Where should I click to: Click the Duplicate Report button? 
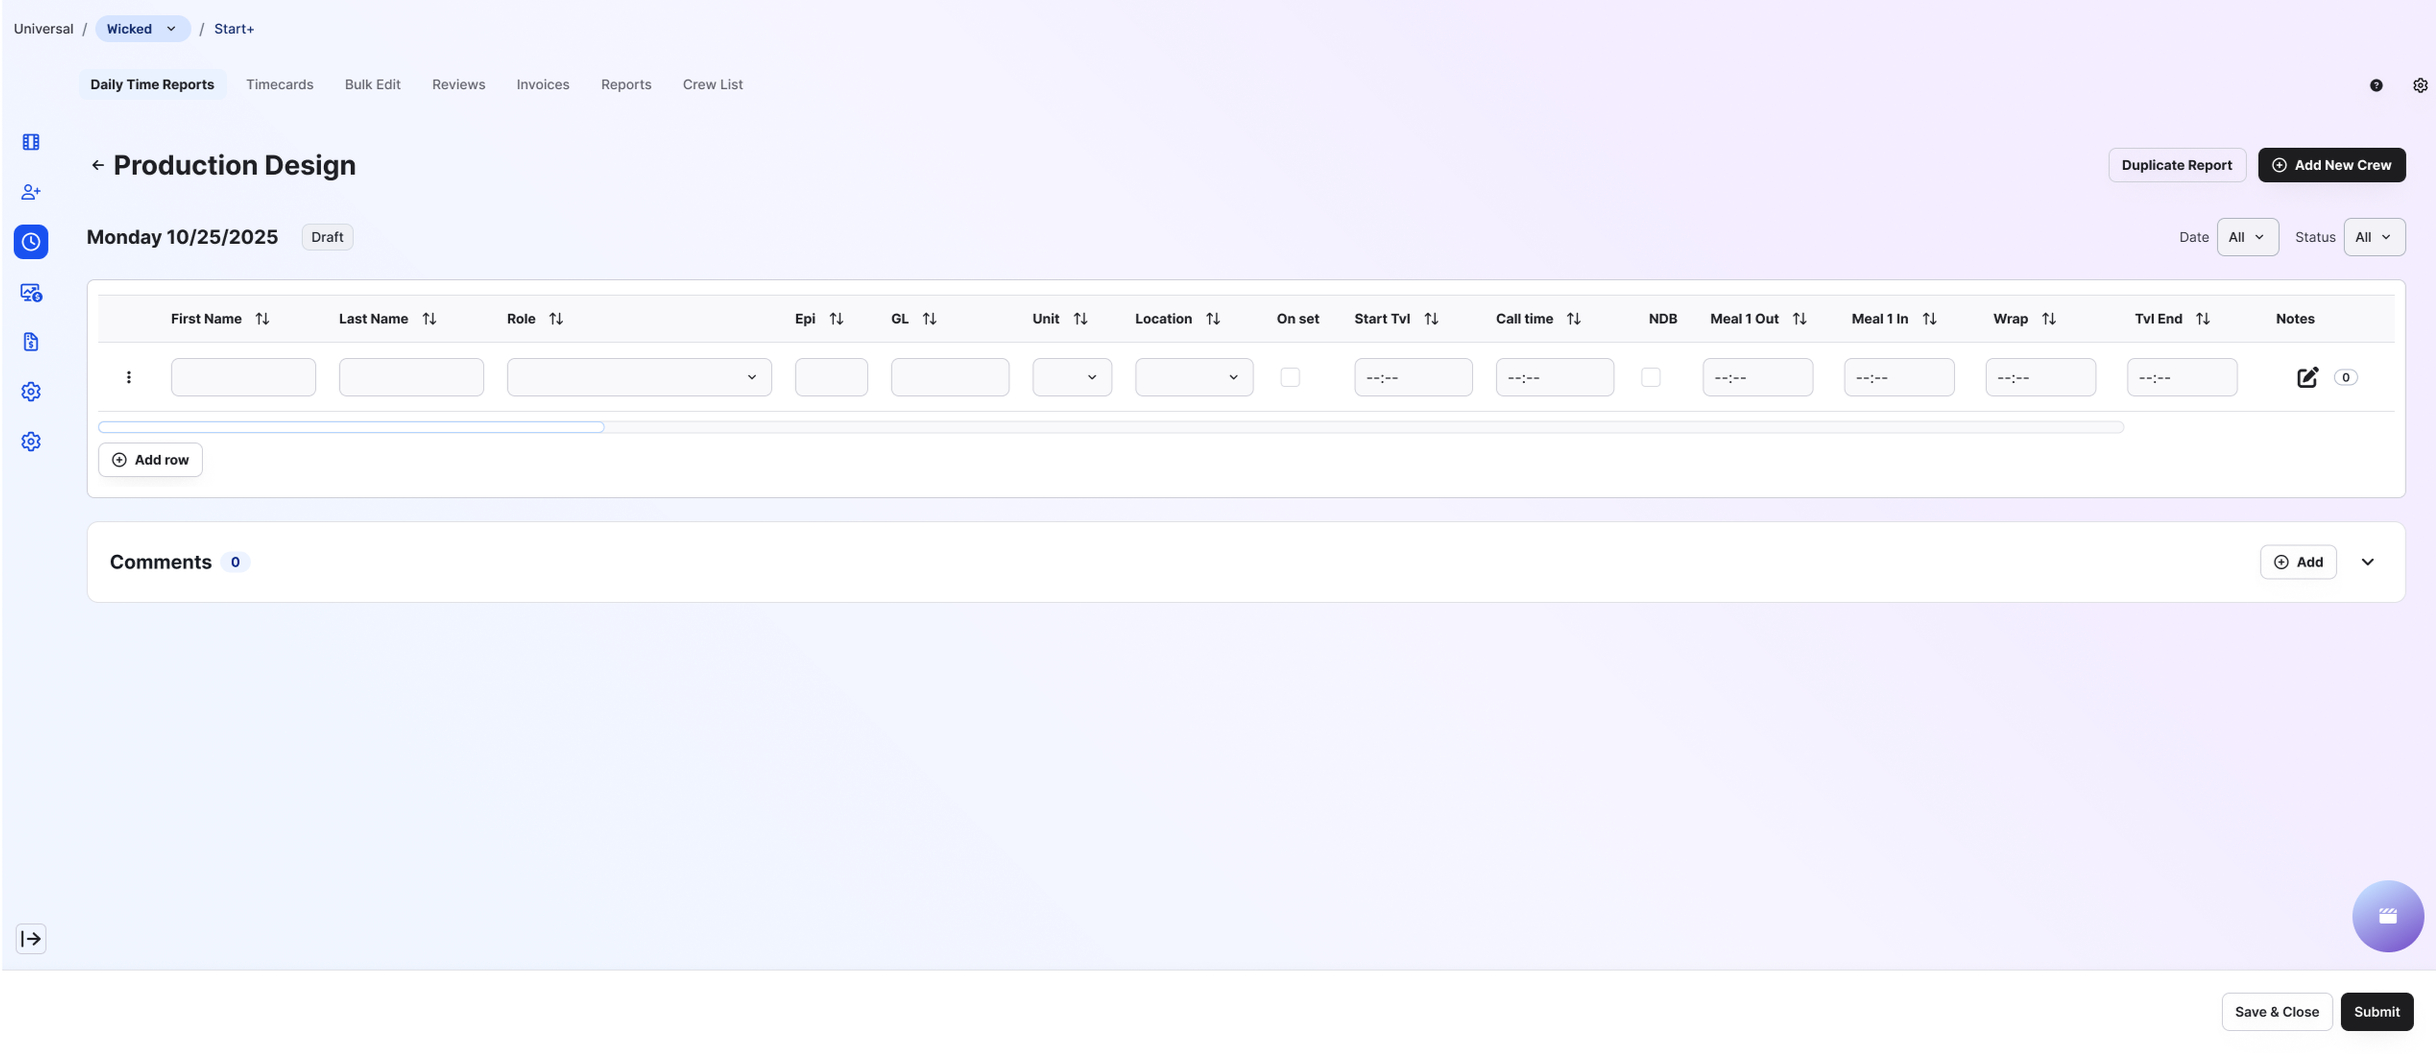pyautogui.click(x=2176, y=165)
